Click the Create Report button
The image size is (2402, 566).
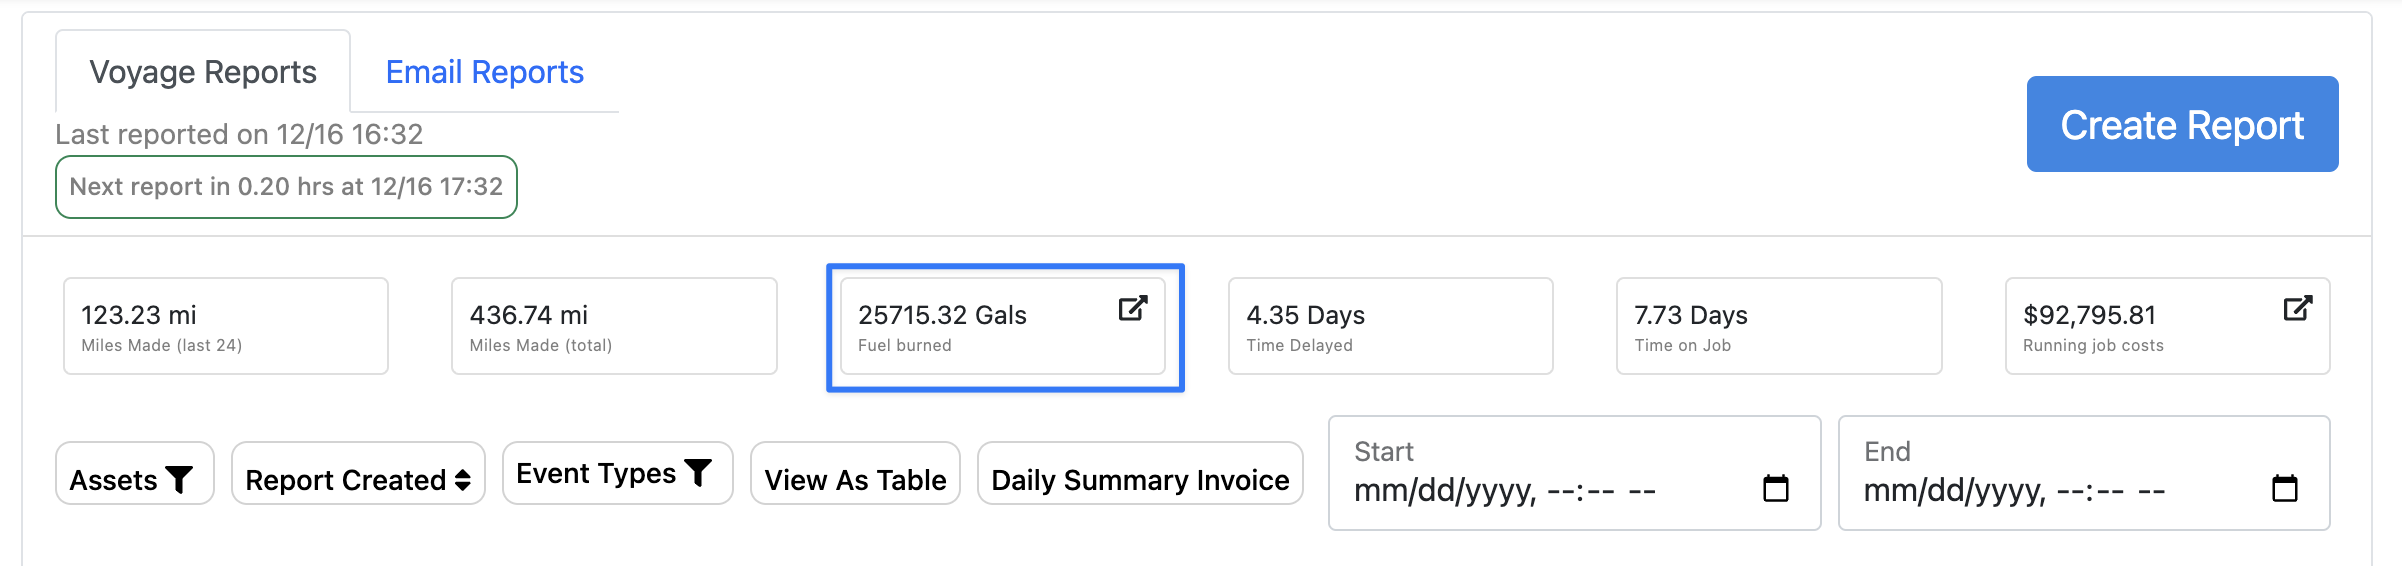coord(2182,124)
